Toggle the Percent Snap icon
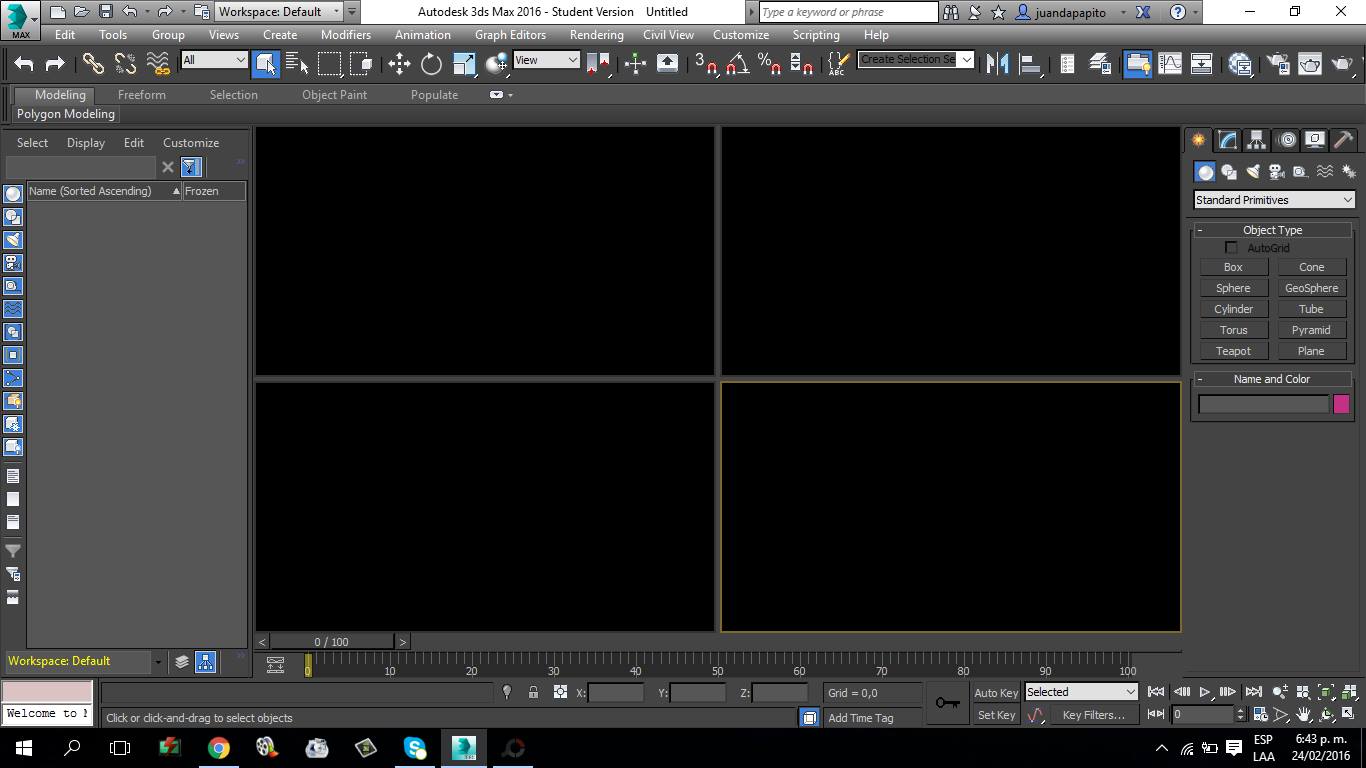The width and height of the screenshot is (1366, 768). [x=769, y=64]
